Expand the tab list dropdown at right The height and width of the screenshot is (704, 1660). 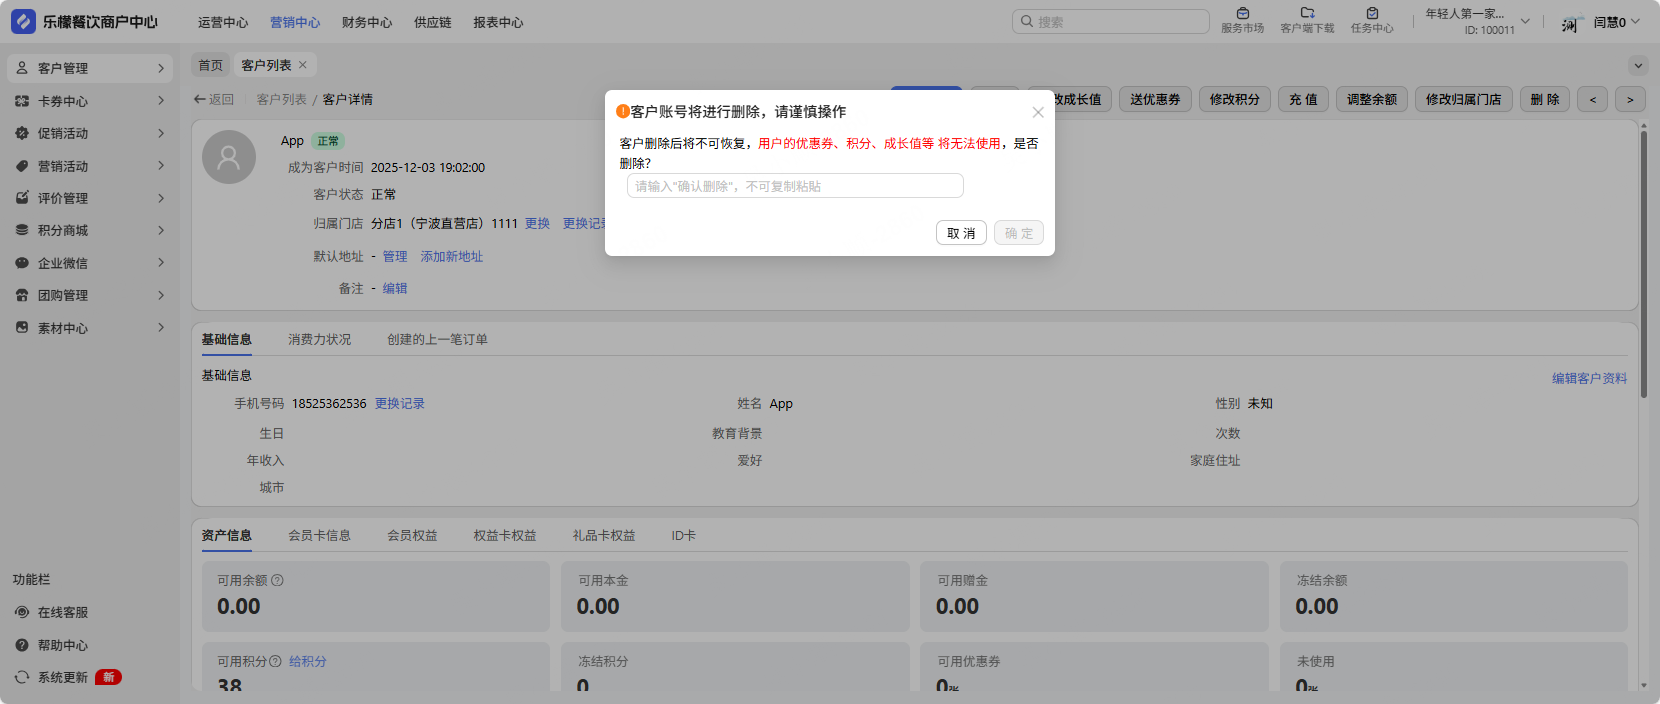pyautogui.click(x=1638, y=66)
